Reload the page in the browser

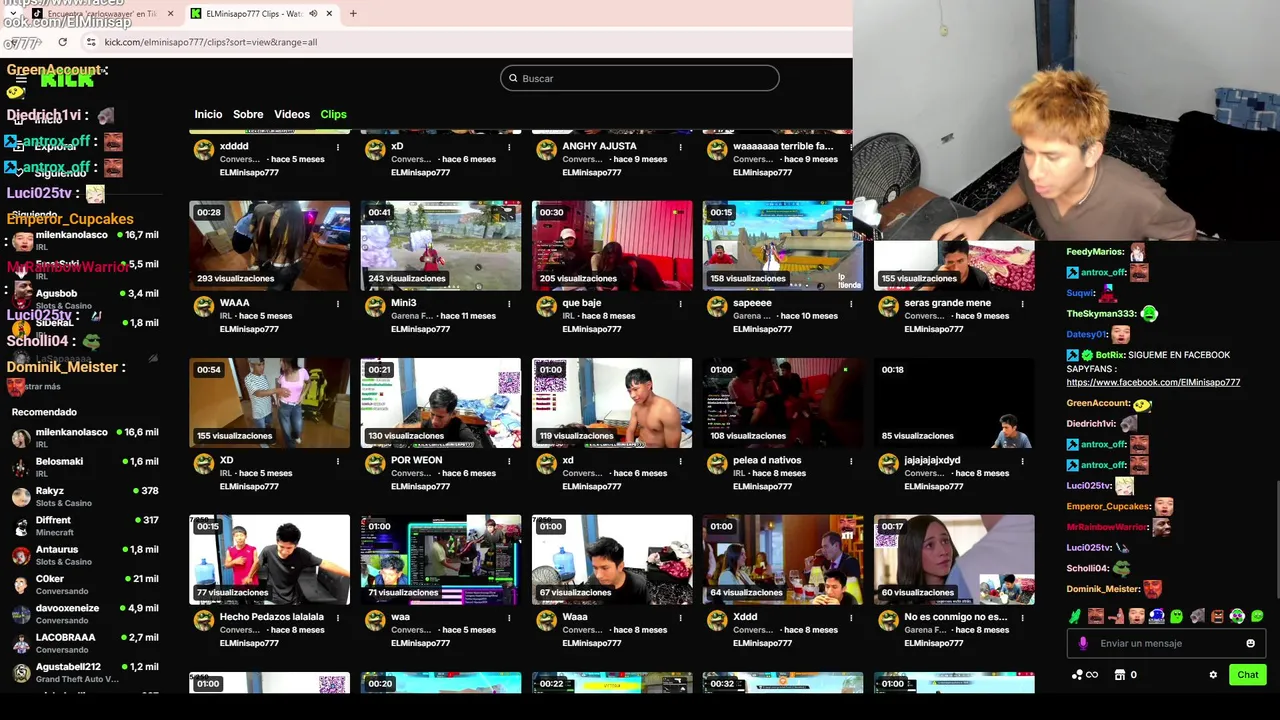[62, 42]
